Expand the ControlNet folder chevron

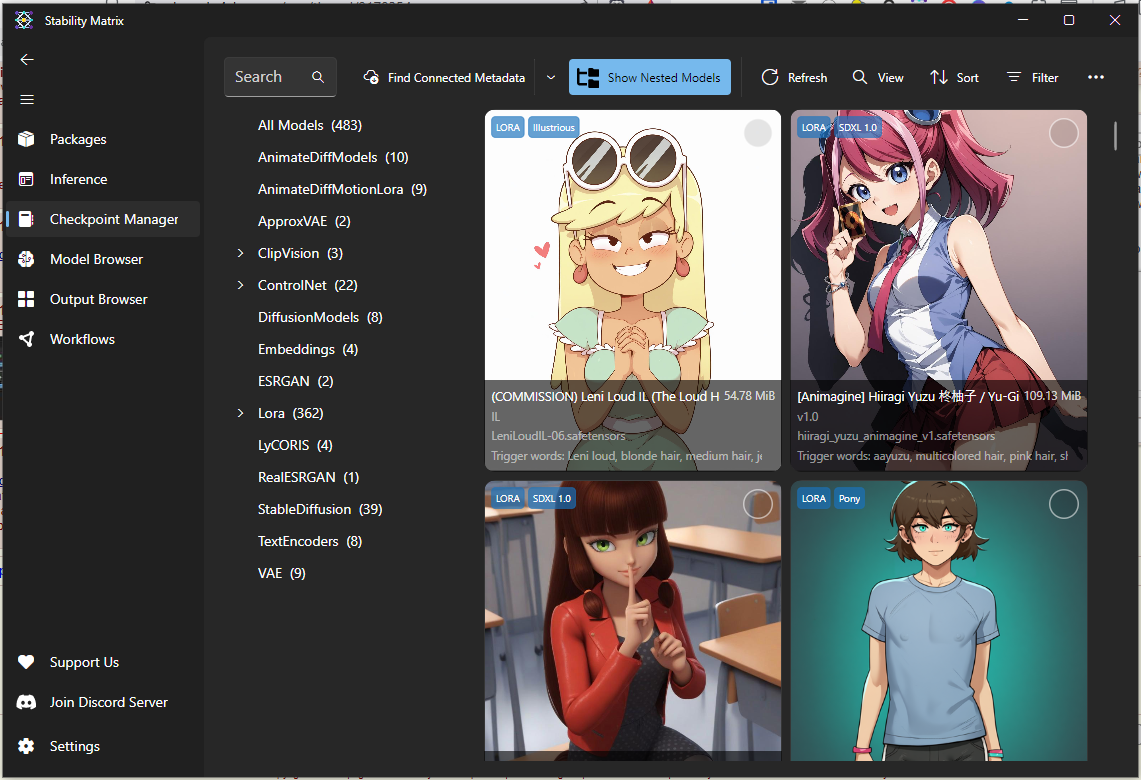click(x=241, y=285)
